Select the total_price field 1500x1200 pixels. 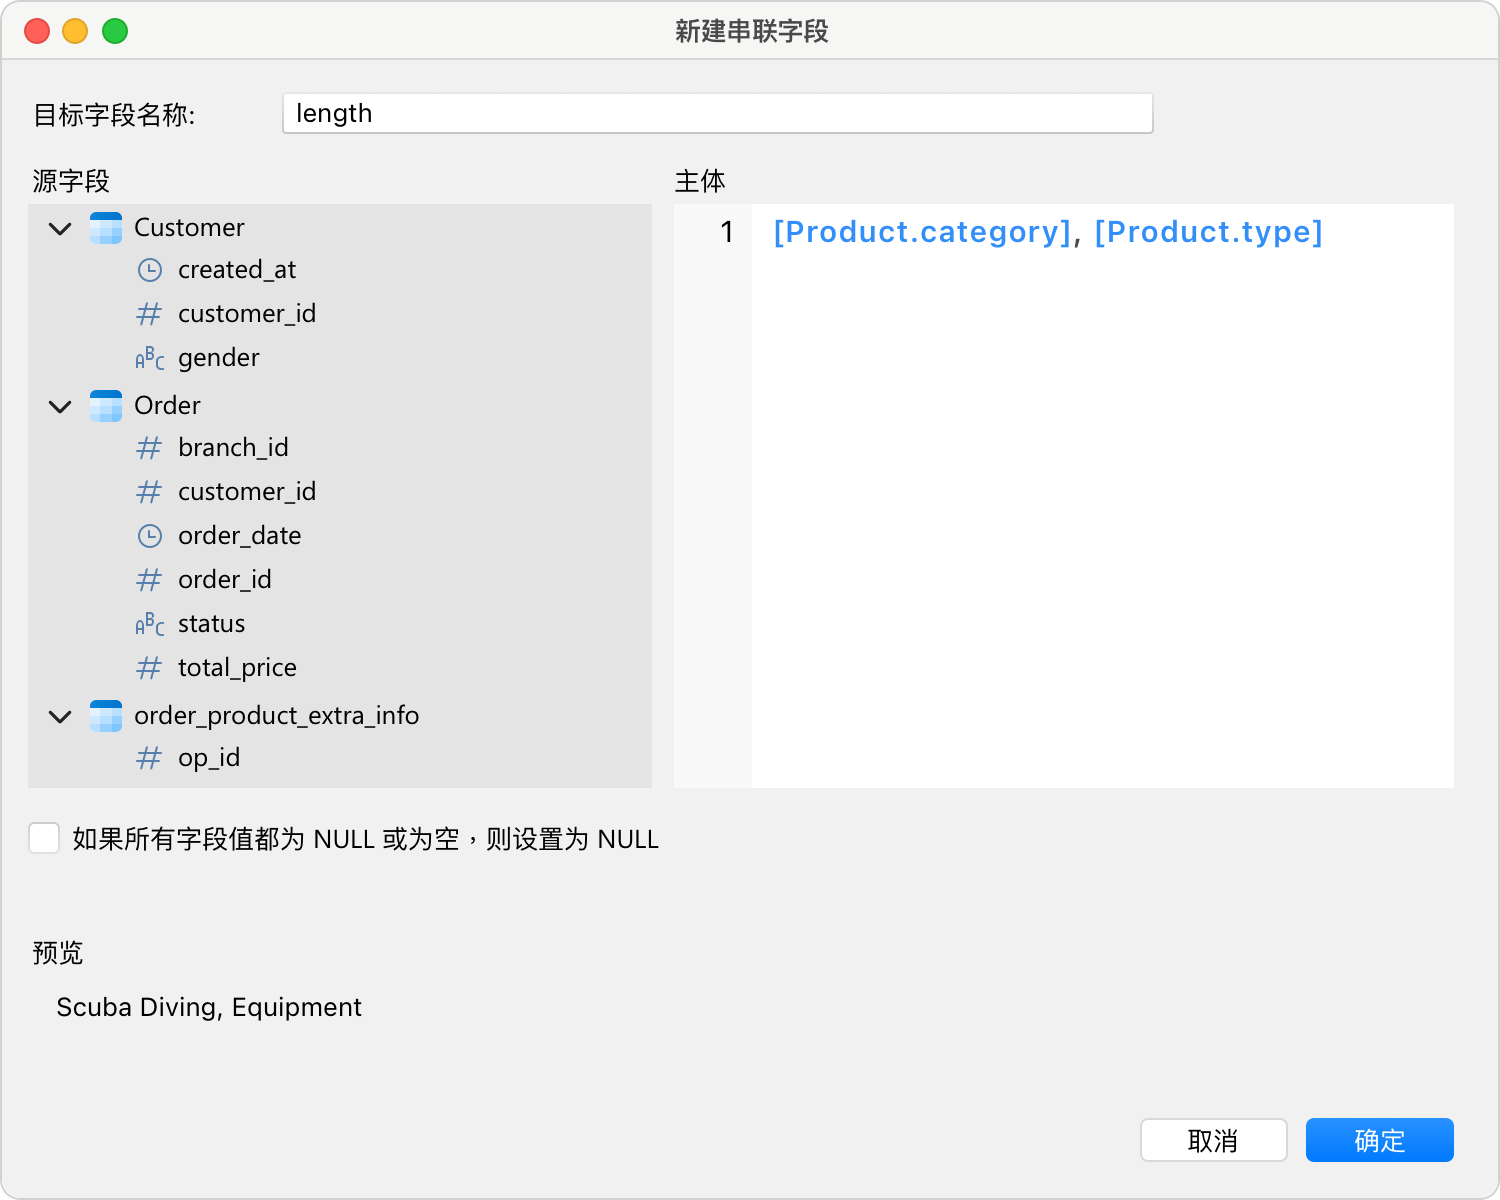tap(237, 668)
